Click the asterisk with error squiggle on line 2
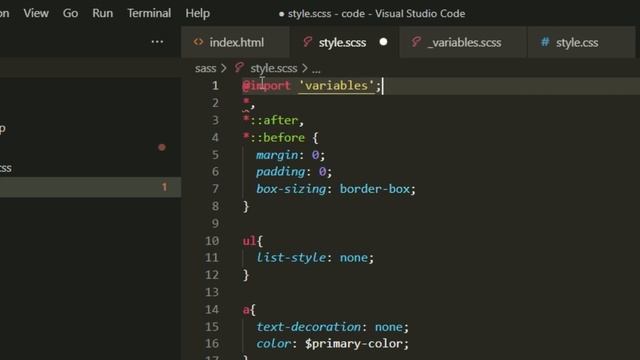640x360 pixels. [246, 102]
